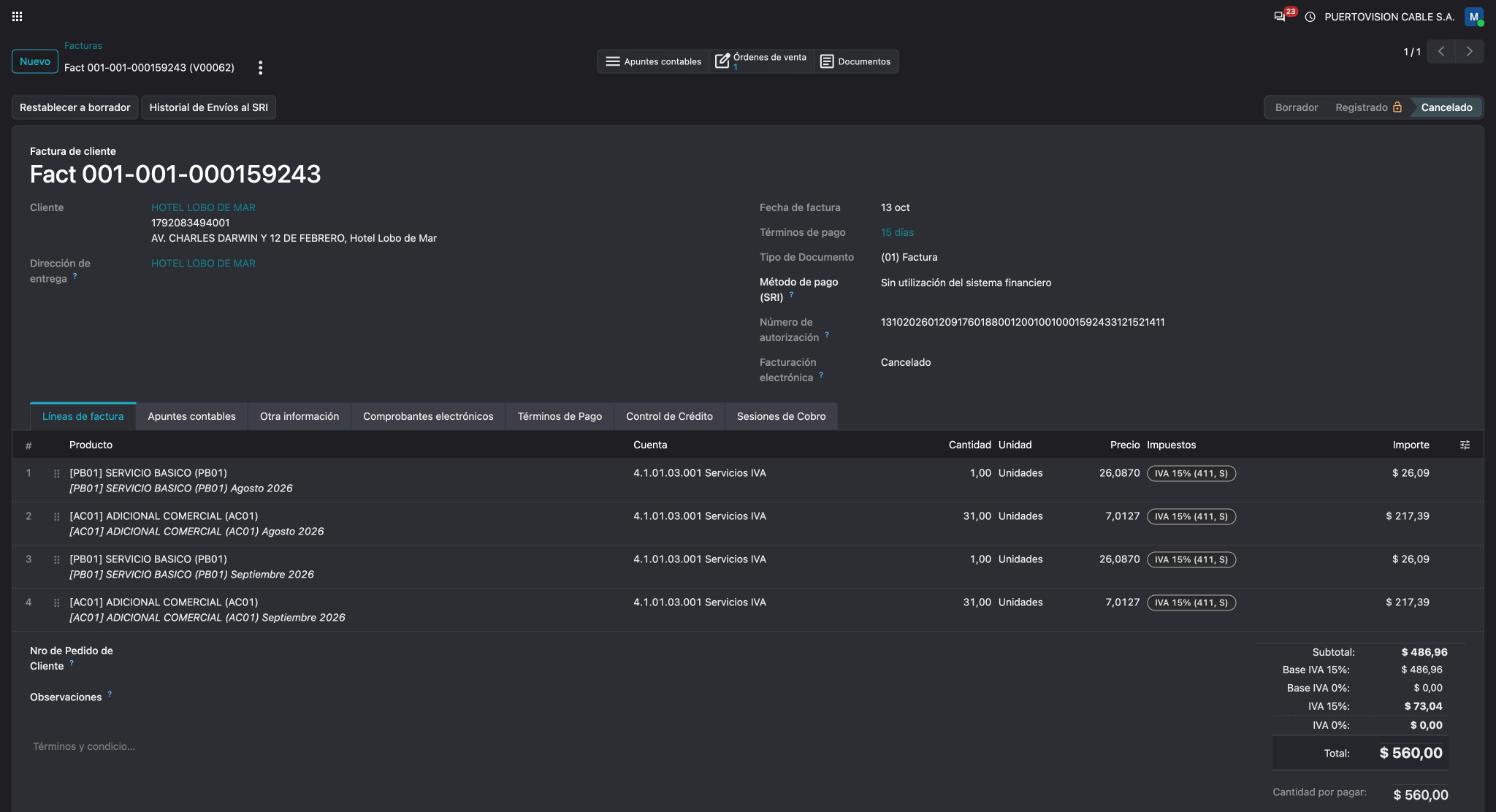
Task: Go to the next record arrow
Action: [x=1469, y=51]
